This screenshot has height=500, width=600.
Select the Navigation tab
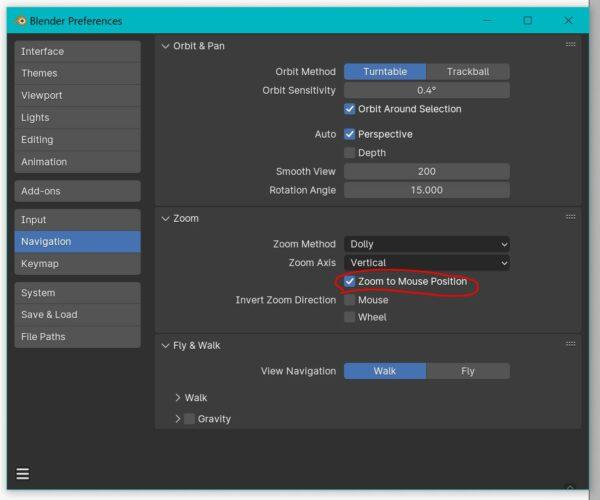click(78, 242)
